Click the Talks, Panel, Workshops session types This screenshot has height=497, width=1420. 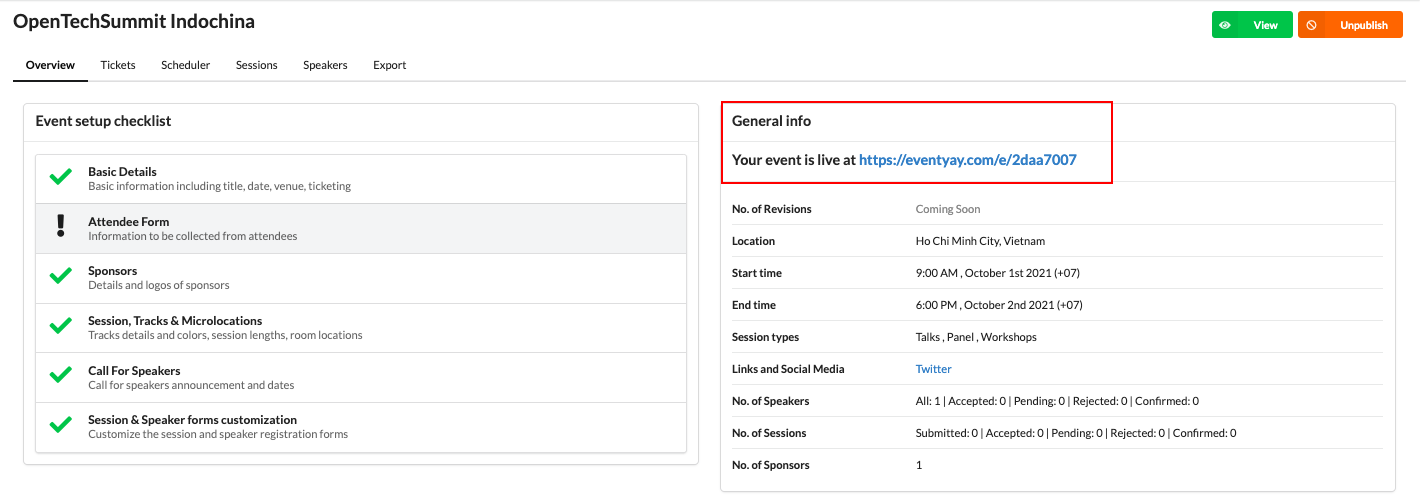(976, 337)
